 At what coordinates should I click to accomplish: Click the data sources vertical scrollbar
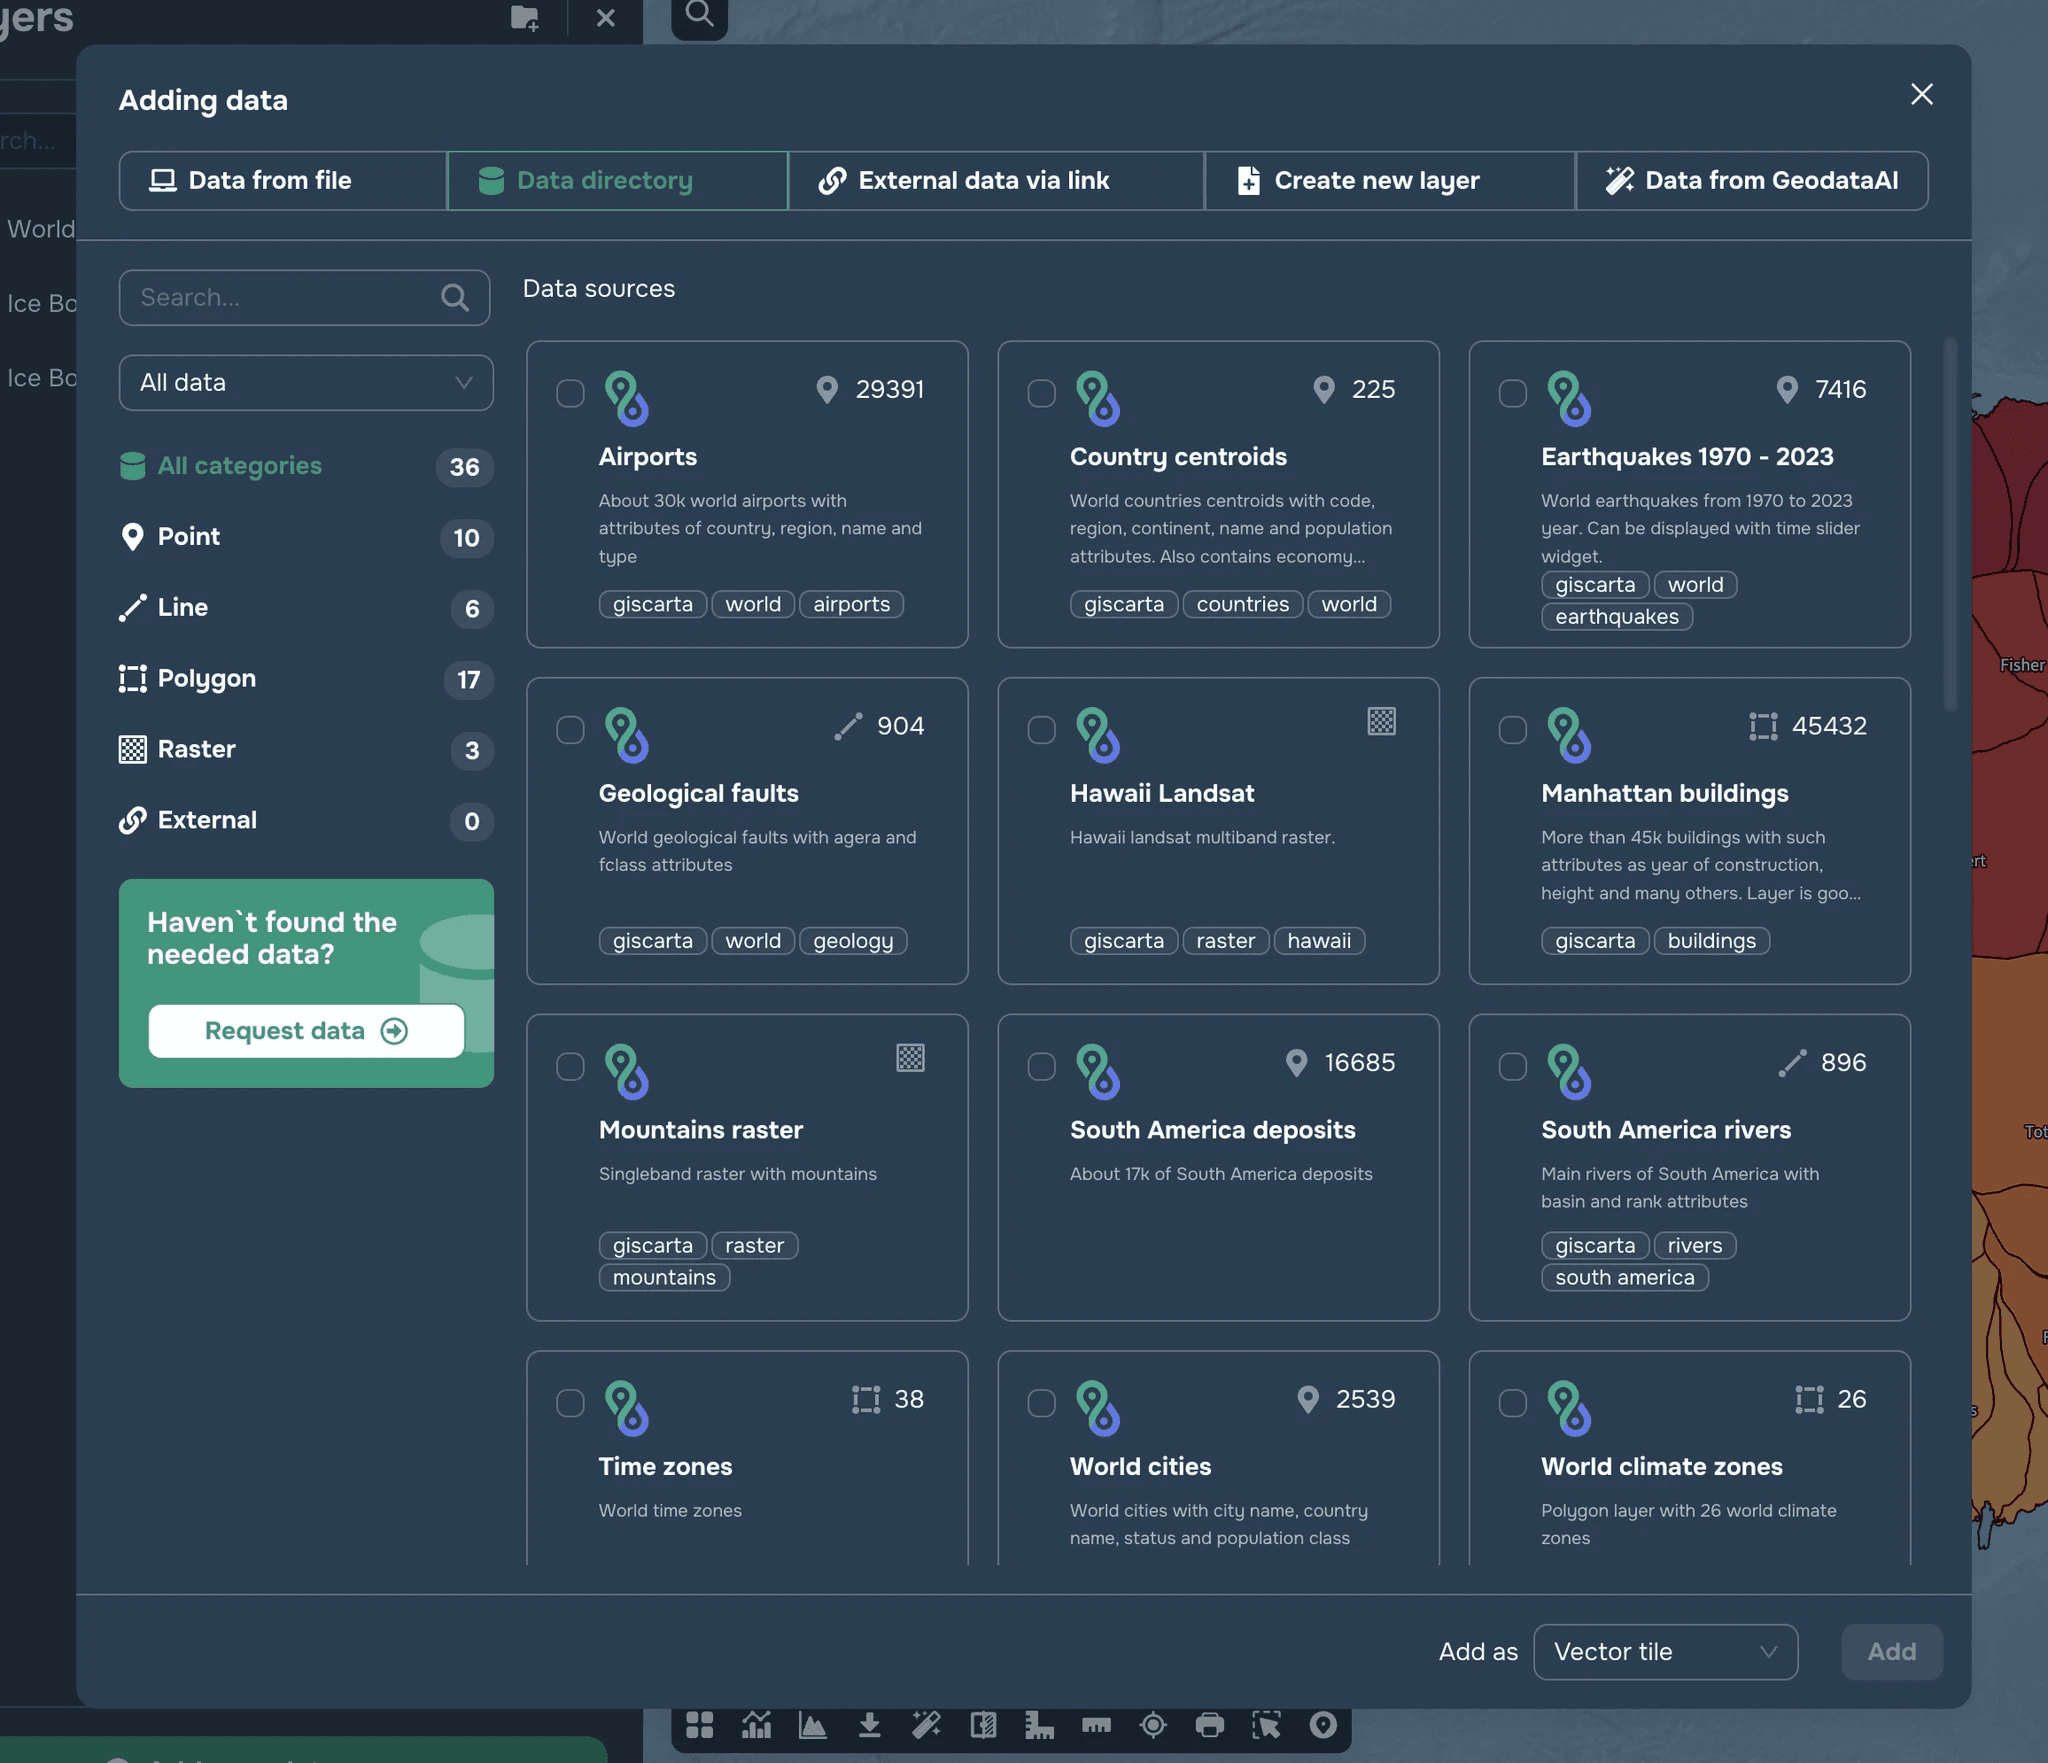click(x=1949, y=525)
